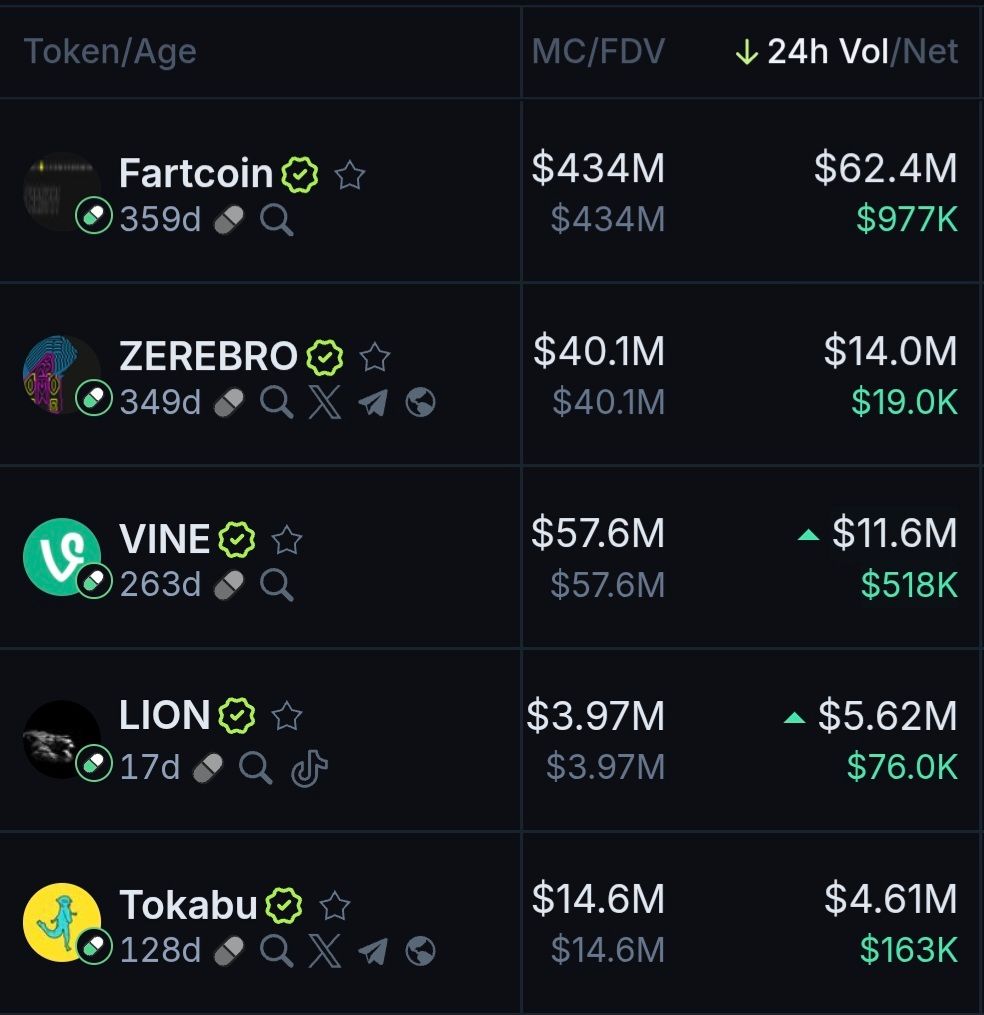
Task: Click the search magnifier icon for LION
Action: [255, 768]
